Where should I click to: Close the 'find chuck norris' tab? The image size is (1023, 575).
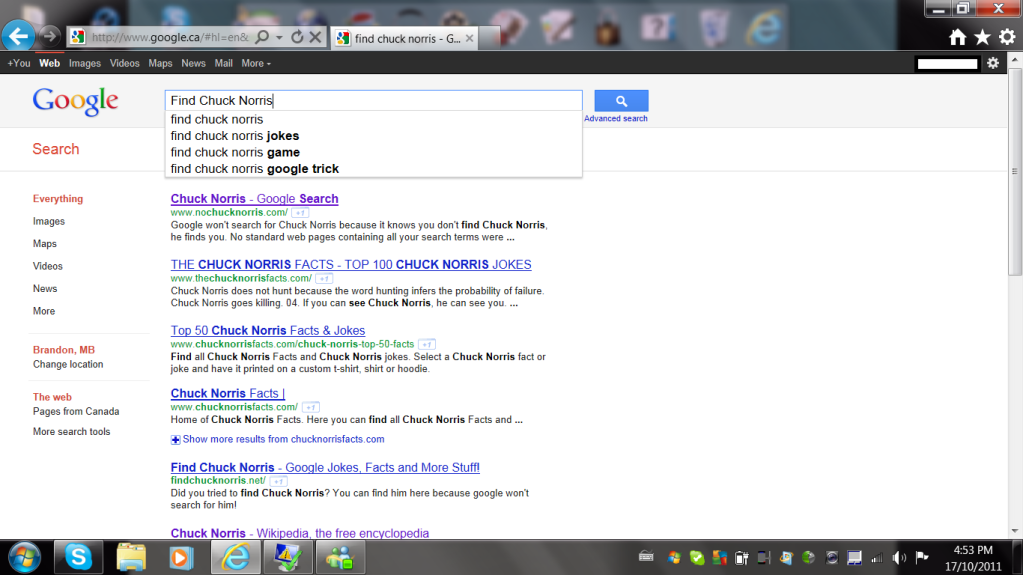(x=469, y=39)
